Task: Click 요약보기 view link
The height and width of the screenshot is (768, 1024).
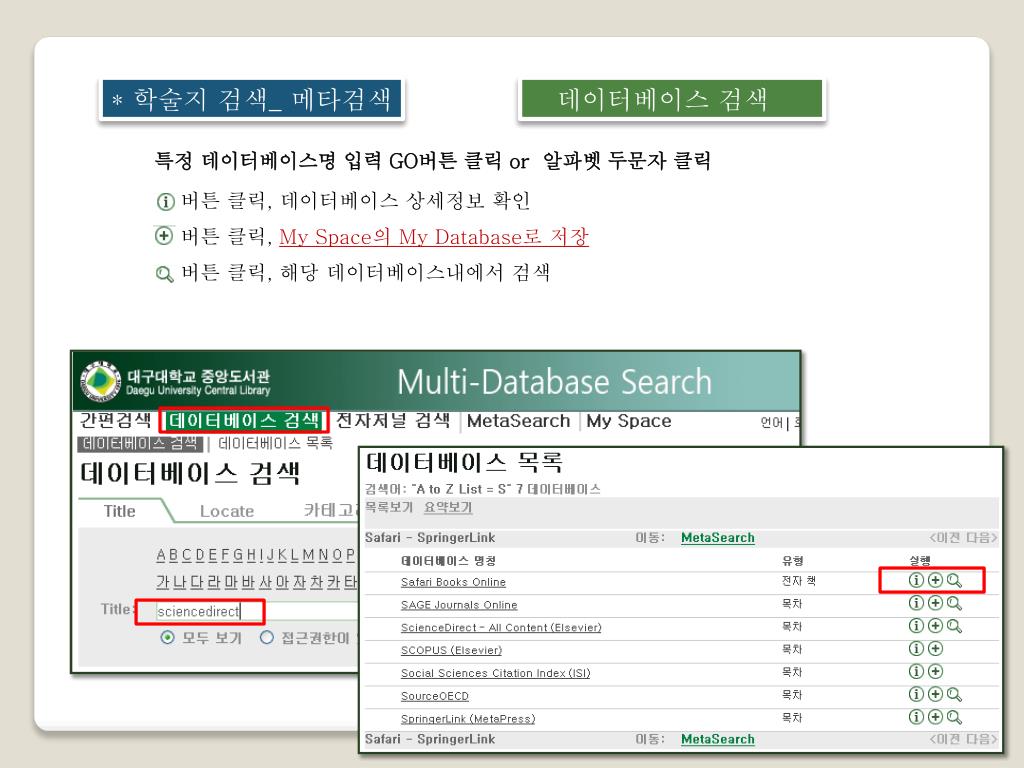Action: click(x=448, y=507)
